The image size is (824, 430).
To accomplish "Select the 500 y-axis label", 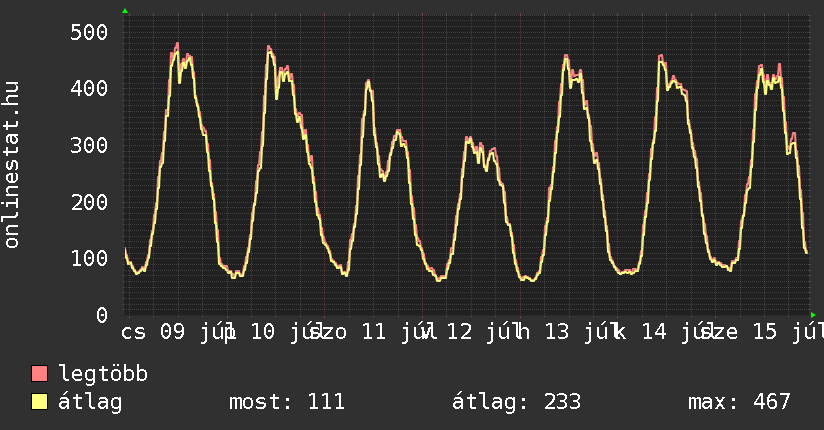I will [89, 32].
